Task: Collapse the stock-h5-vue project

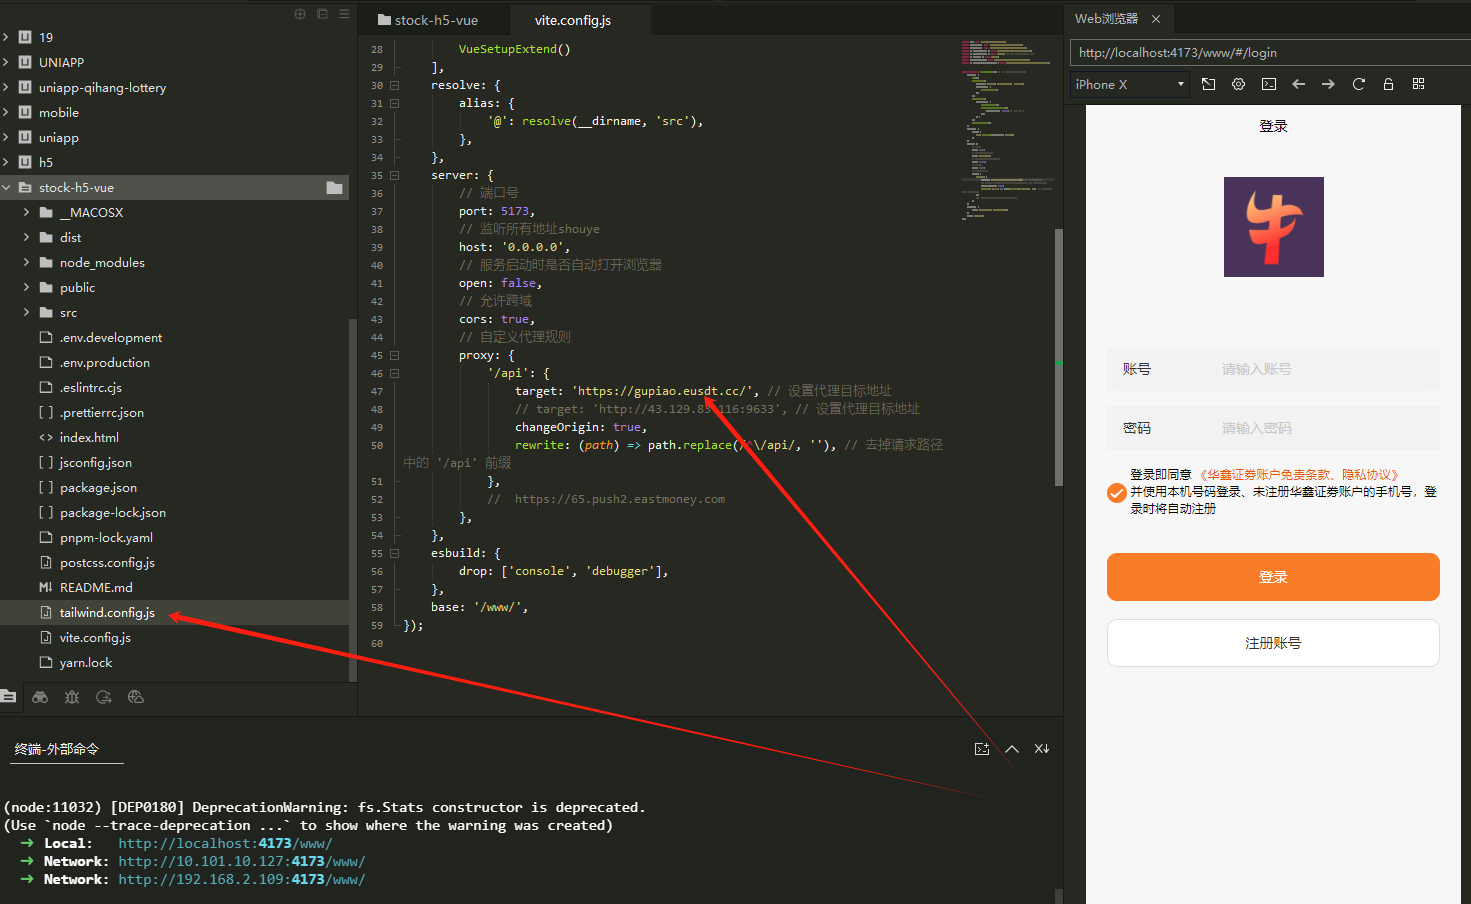Action: [6, 187]
